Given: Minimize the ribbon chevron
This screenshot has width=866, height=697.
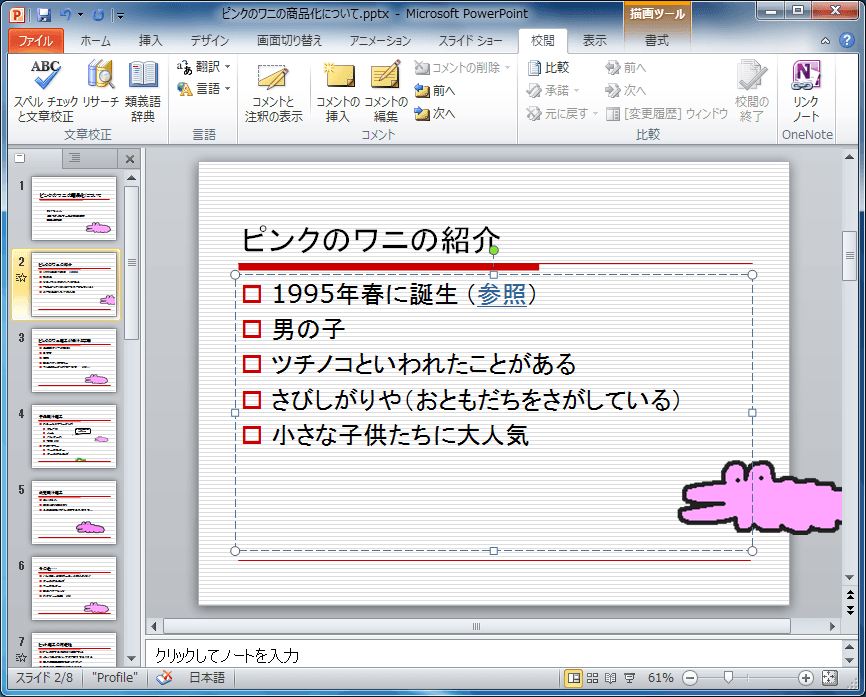Looking at the screenshot, I should [x=825, y=40].
